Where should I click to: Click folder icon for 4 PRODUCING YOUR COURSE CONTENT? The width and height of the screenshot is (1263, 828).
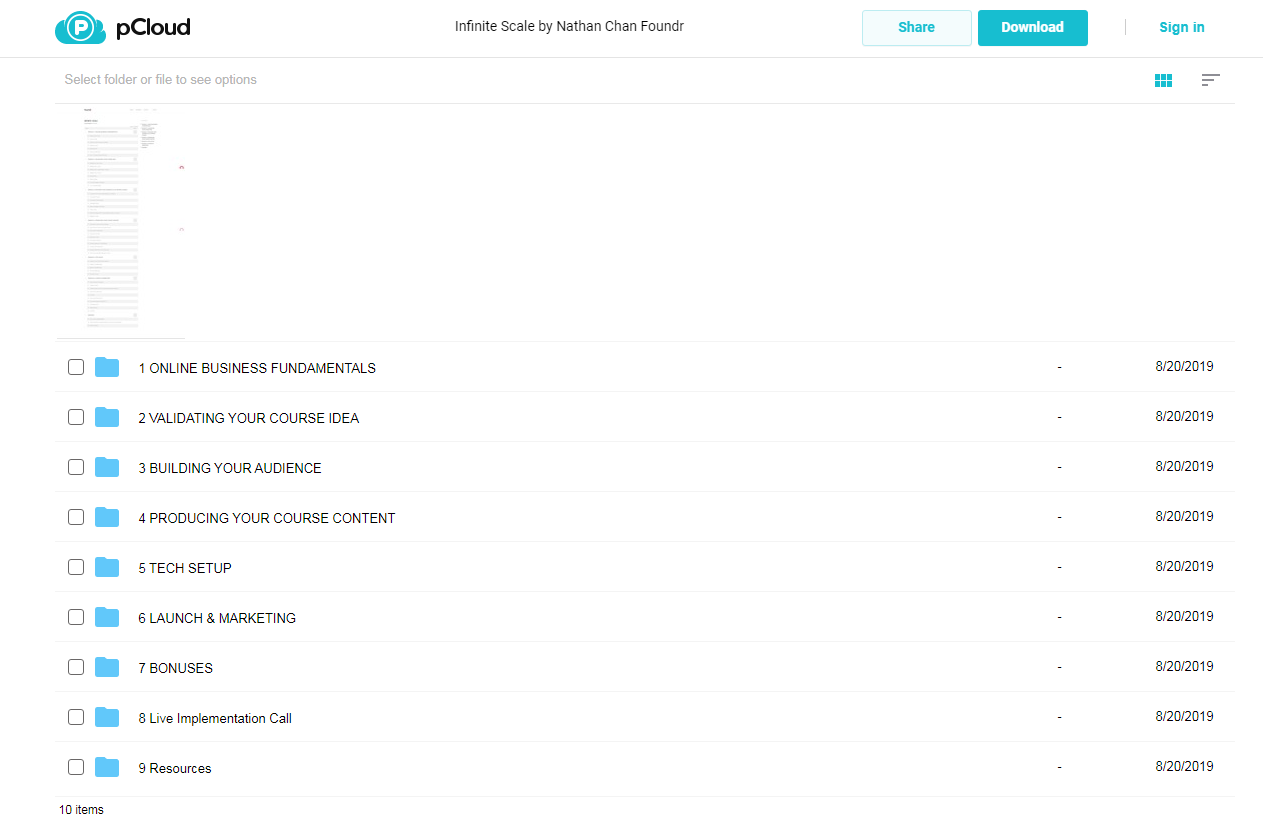tap(107, 517)
